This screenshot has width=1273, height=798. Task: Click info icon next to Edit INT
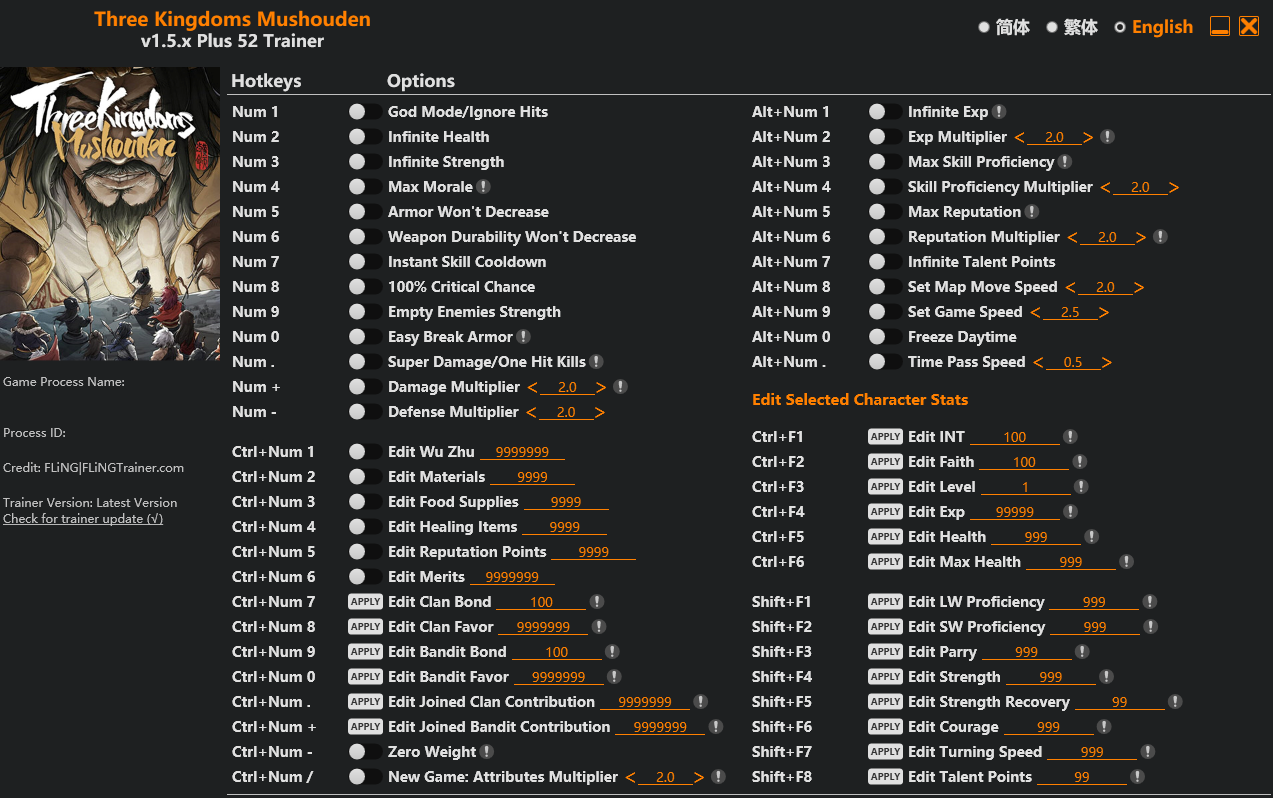pyautogui.click(x=1070, y=437)
